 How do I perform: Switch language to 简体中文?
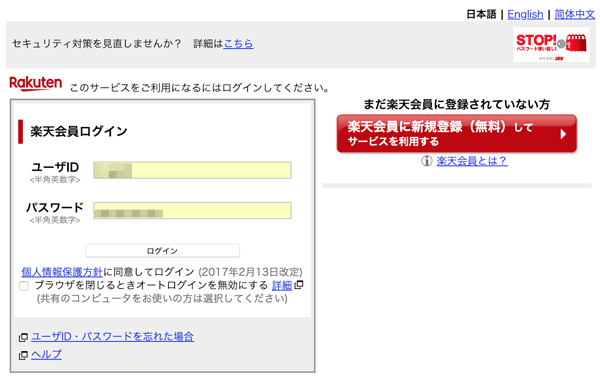(x=575, y=15)
